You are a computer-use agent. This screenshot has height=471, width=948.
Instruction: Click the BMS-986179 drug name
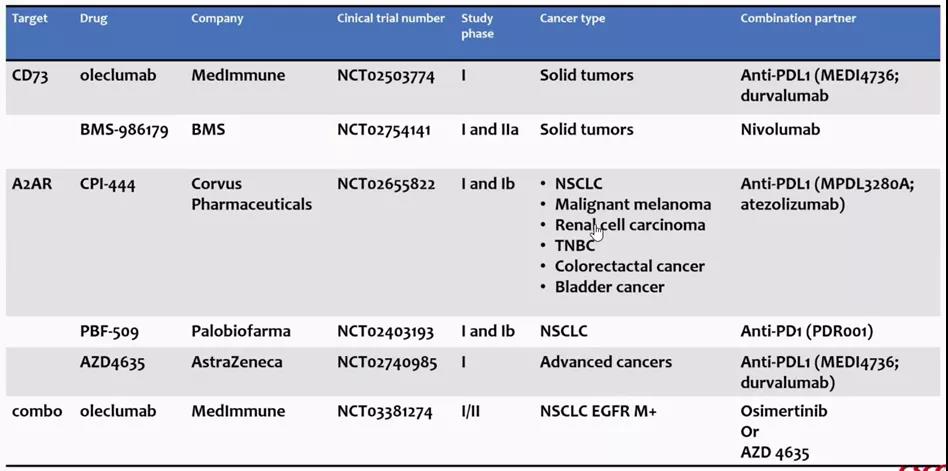tap(124, 130)
